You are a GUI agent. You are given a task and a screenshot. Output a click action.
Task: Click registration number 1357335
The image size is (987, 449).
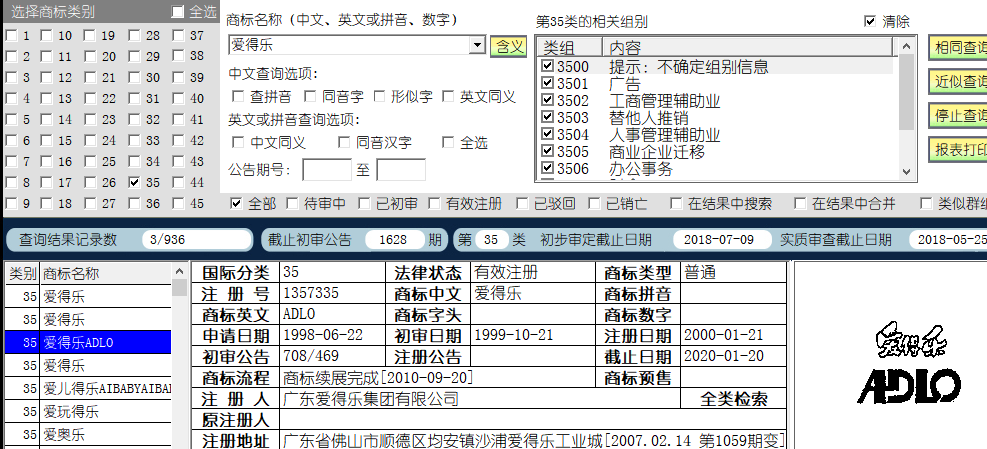311,293
